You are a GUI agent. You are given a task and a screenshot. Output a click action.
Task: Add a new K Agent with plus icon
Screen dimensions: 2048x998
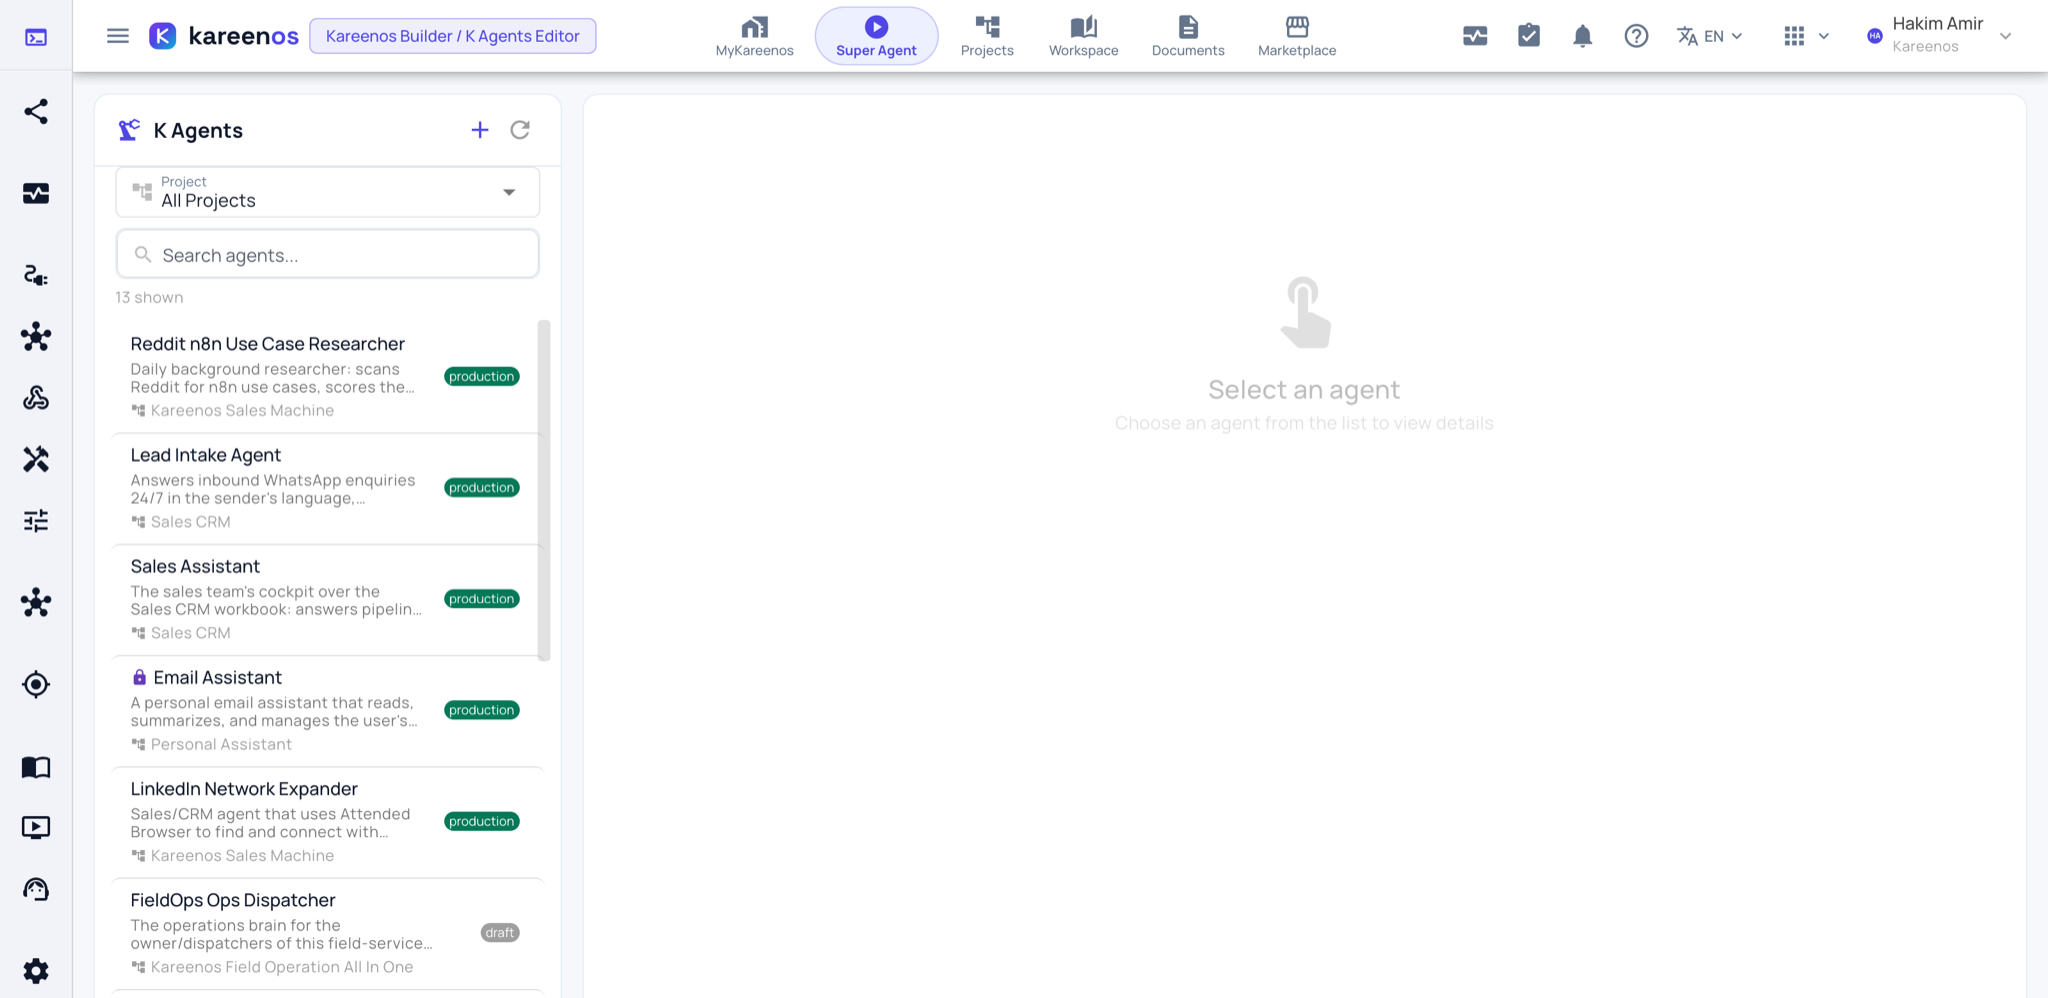point(480,130)
